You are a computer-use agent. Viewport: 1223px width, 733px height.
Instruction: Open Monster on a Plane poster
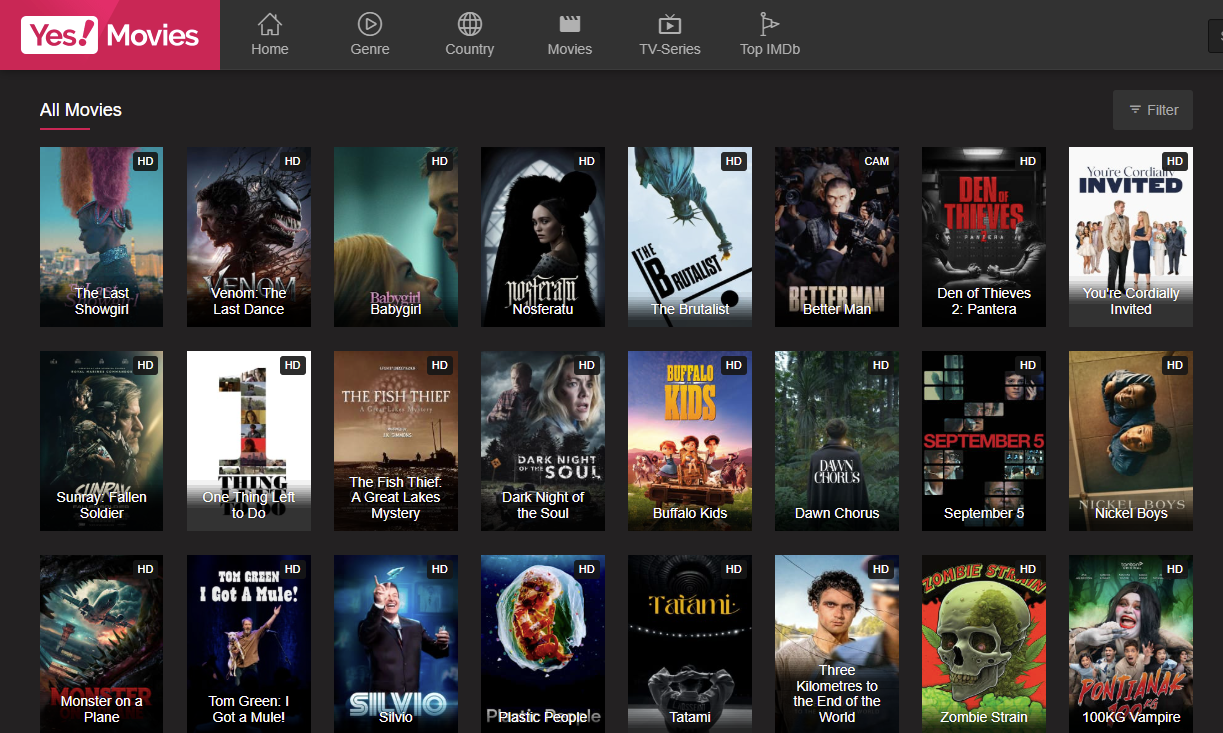click(x=102, y=644)
